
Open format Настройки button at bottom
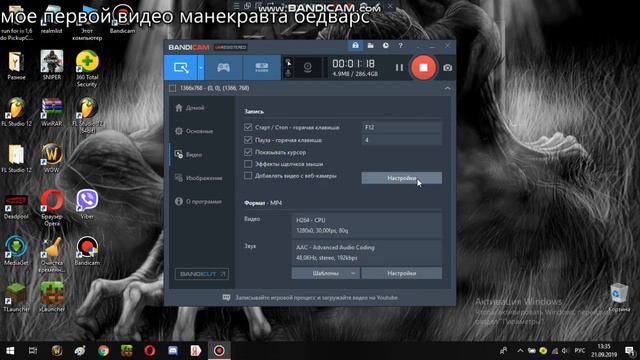pos(401,273)
